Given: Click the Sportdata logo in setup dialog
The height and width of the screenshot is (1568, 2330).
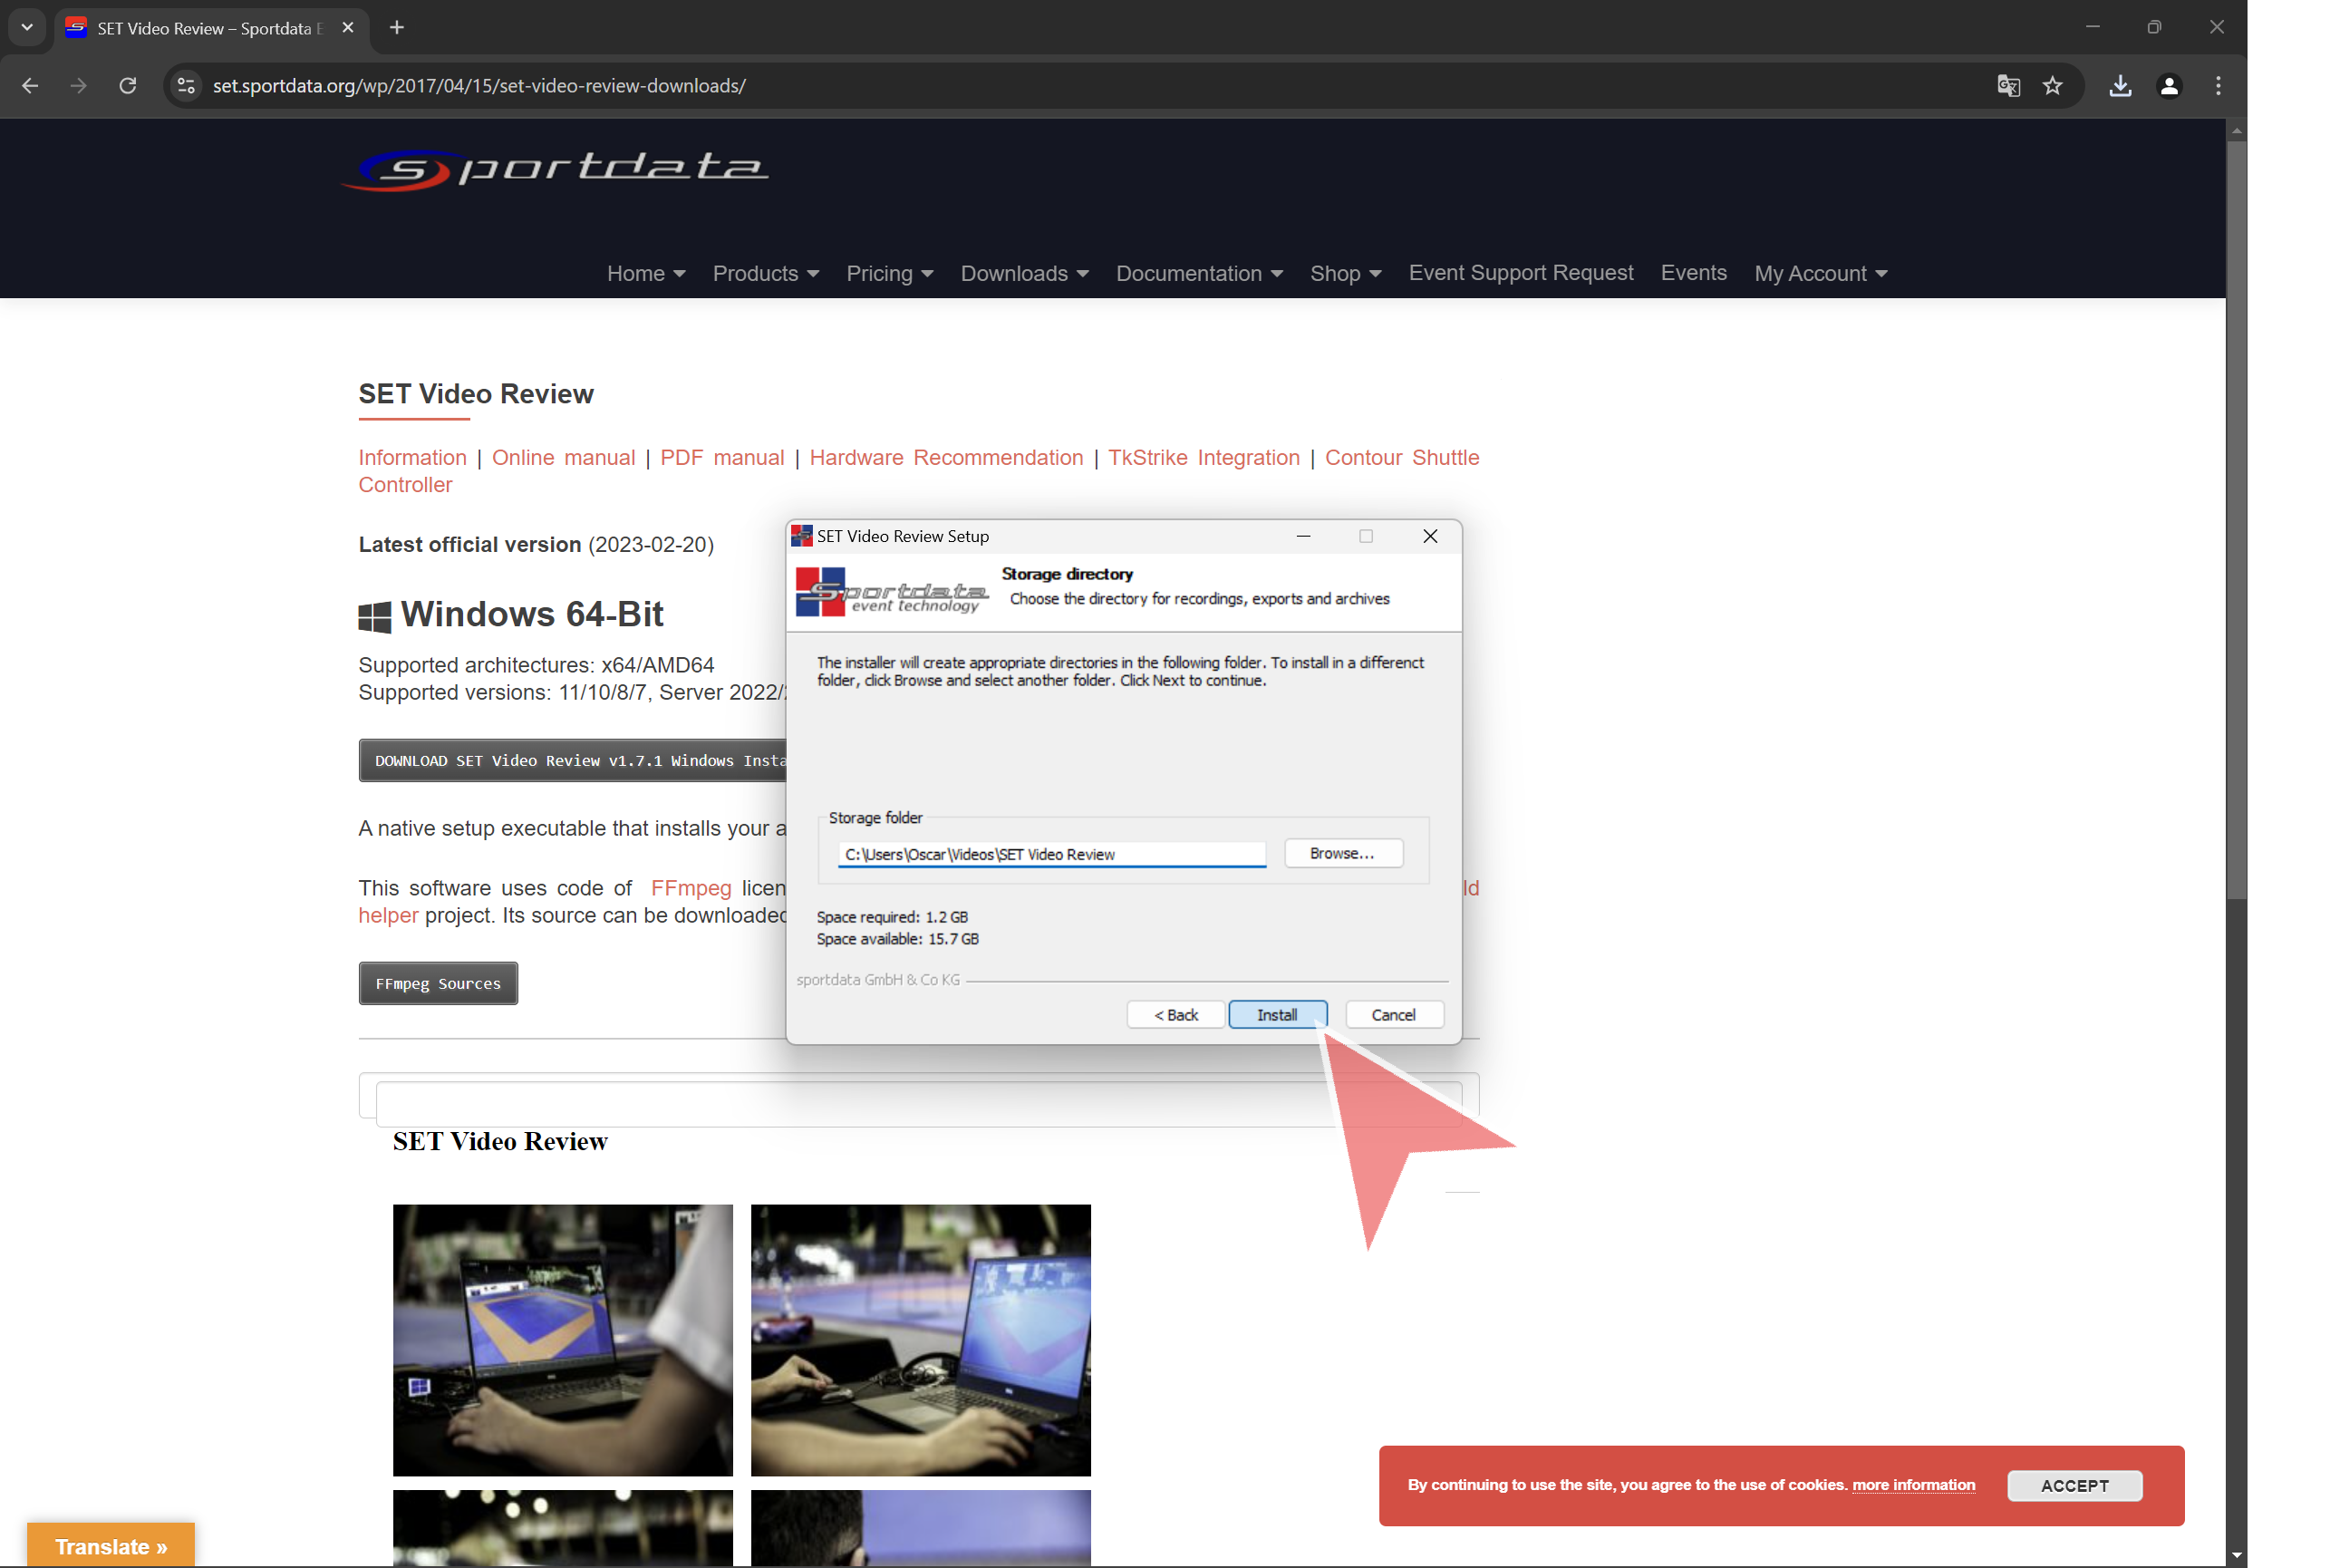Looking at the screenshot, I should (x=891, y=592).
